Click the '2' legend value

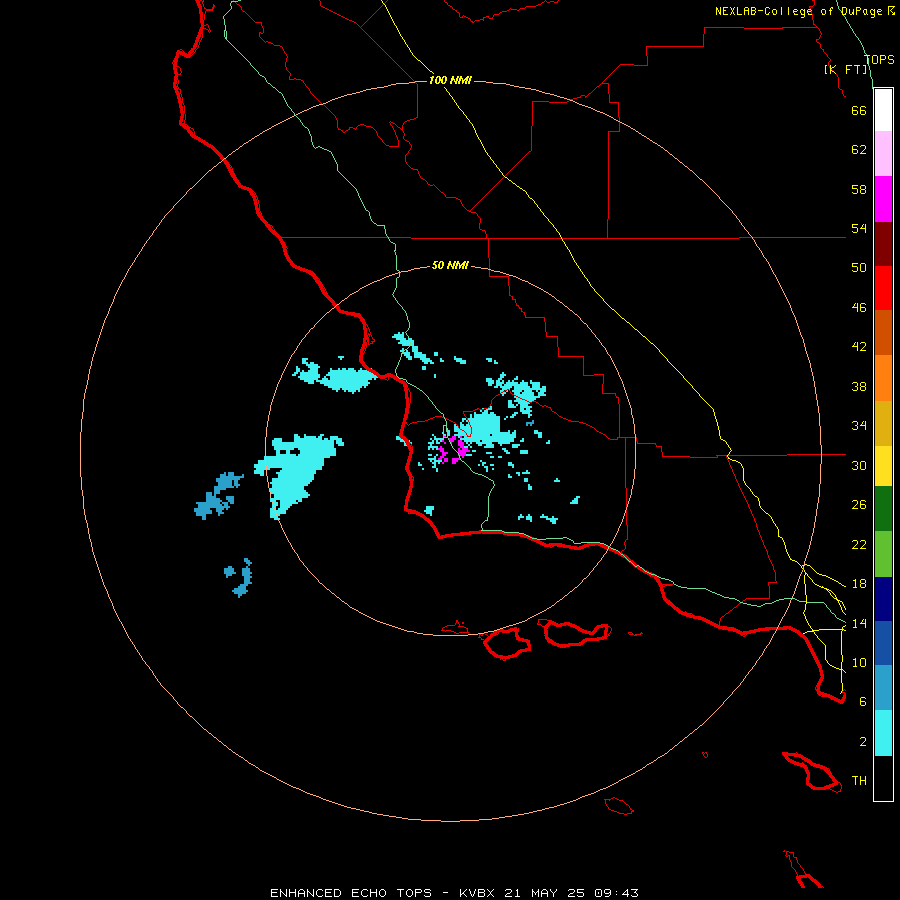pyautogui.click(x=863, y=742)
